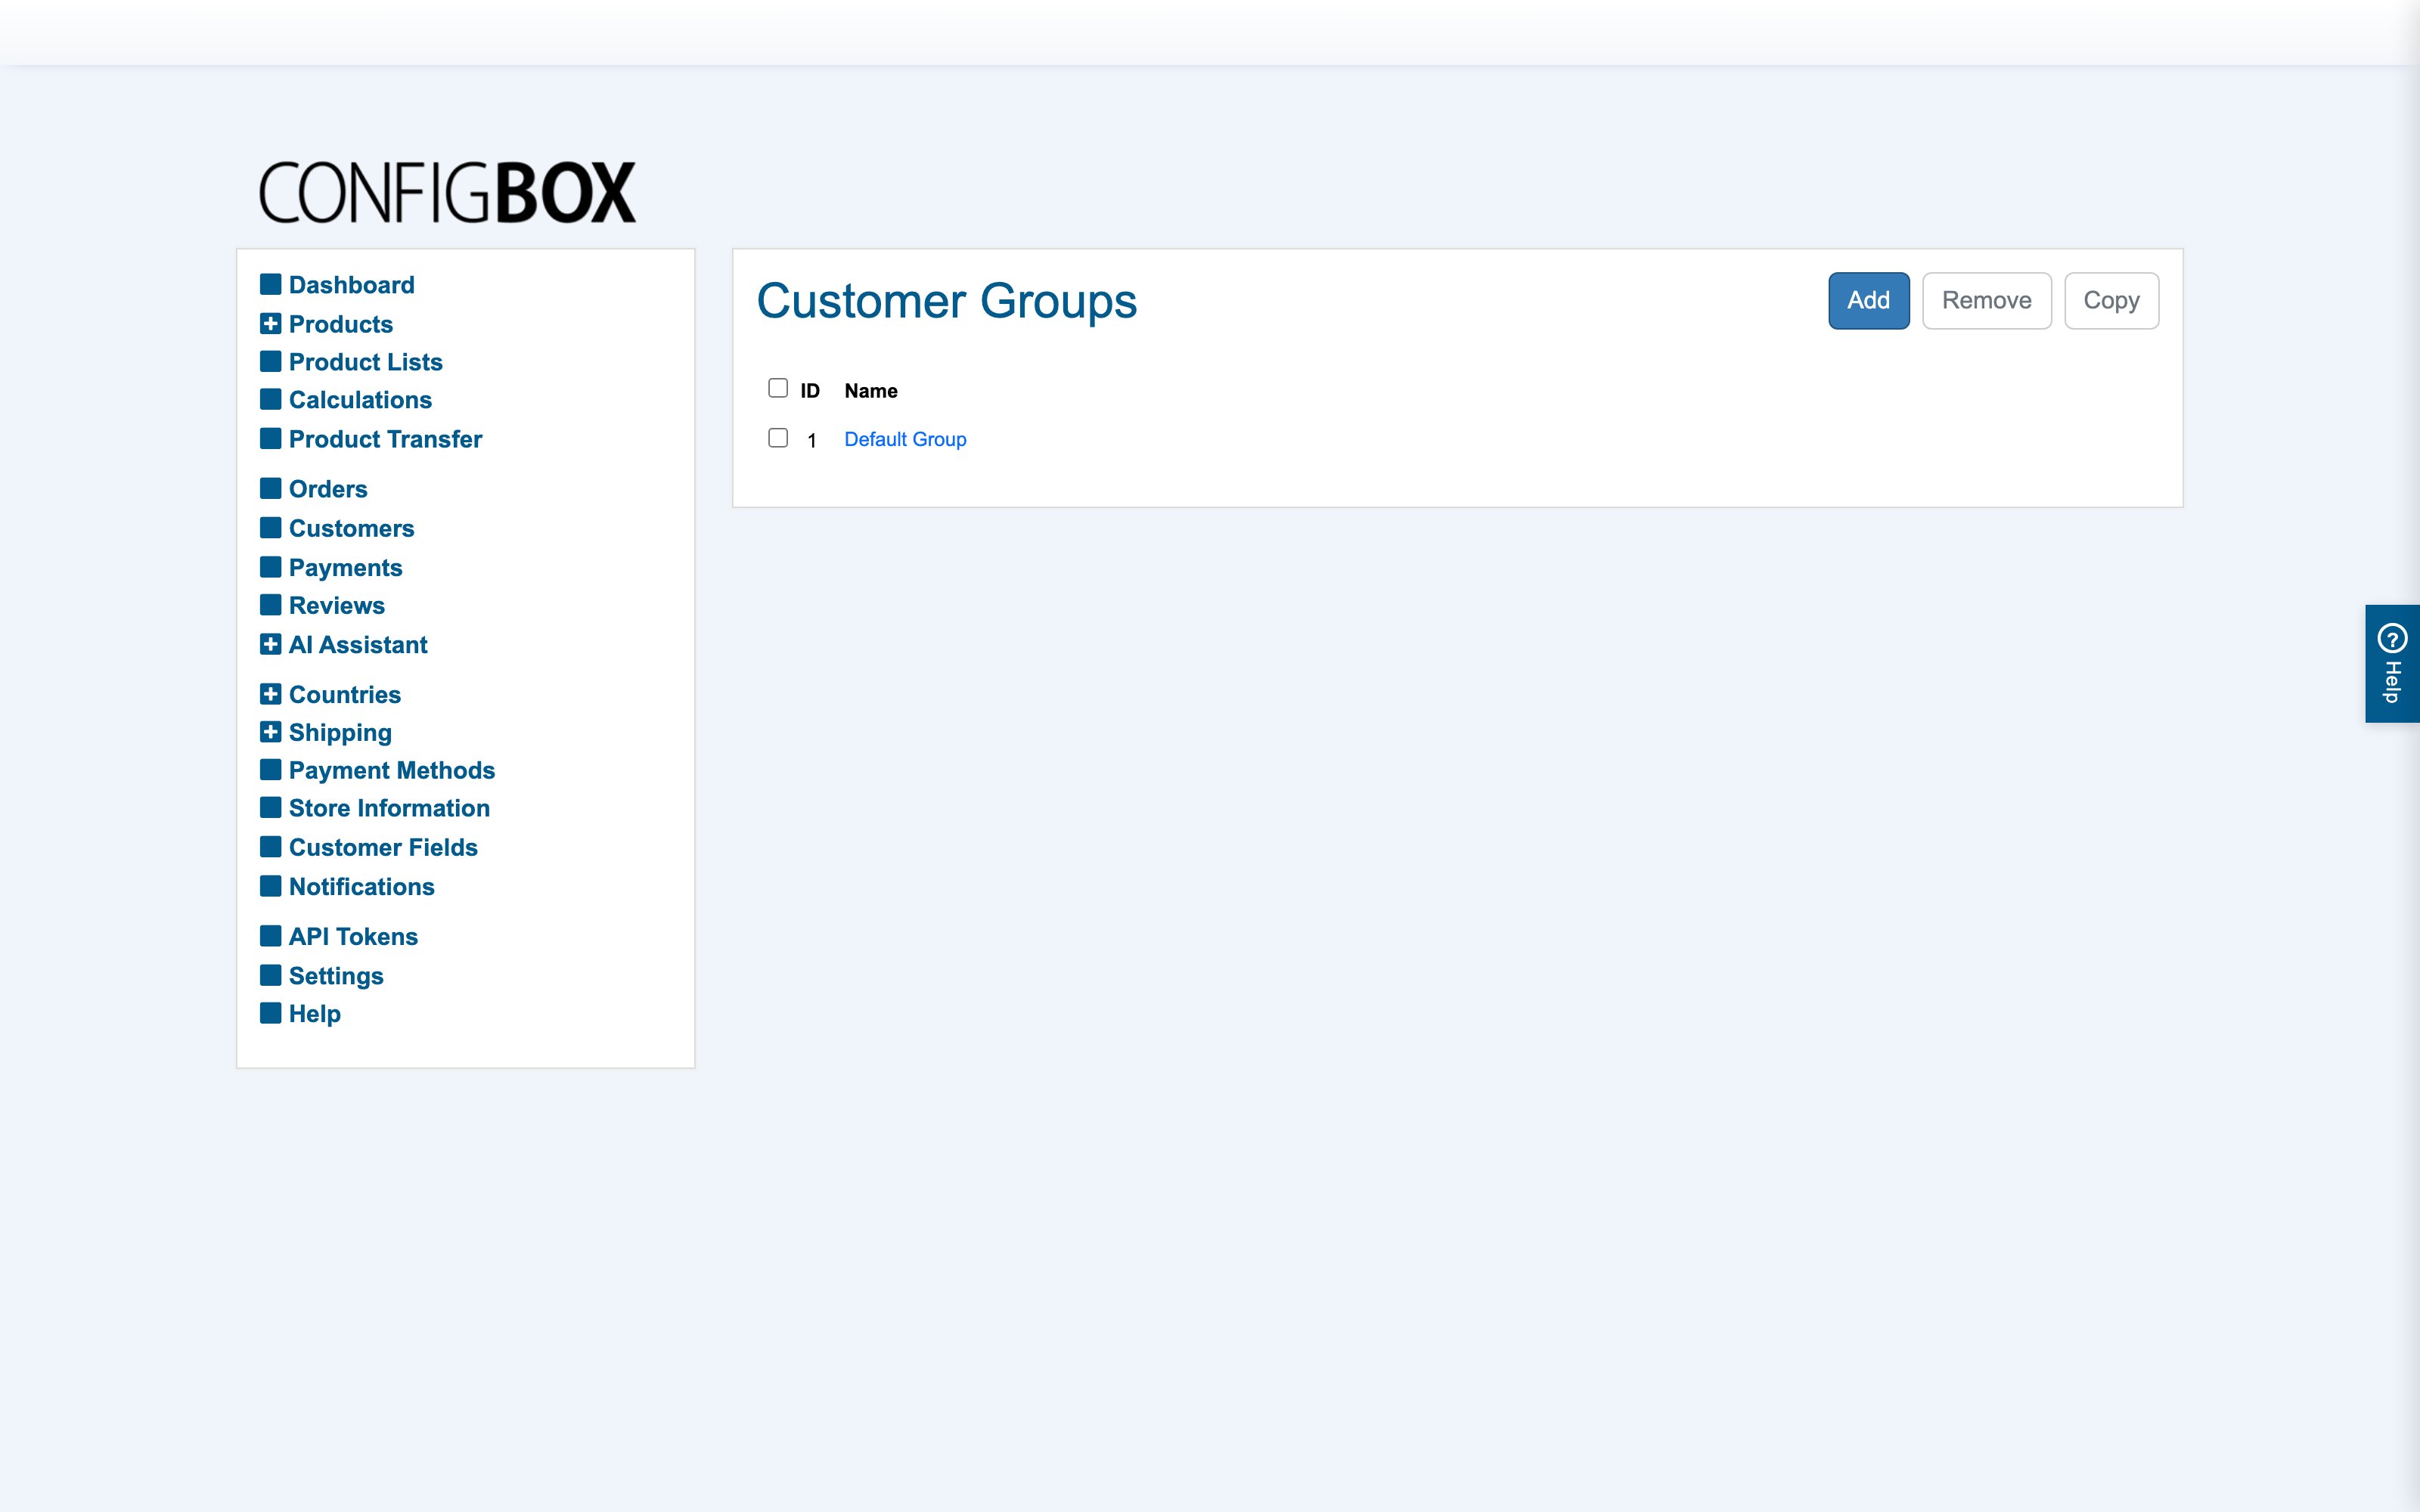Toggle the select-all checkbox in table header

[x=778, y=388]
